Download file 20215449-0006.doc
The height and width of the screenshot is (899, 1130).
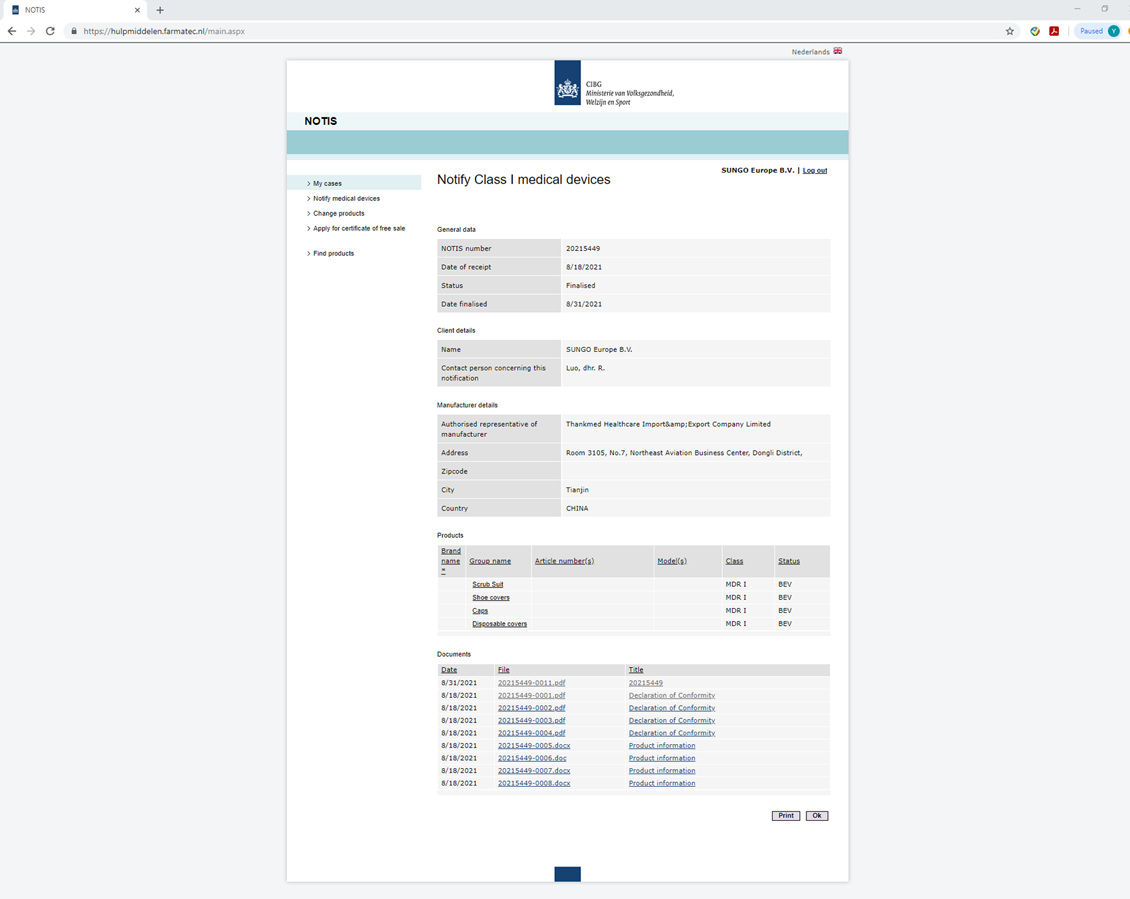point(532,758)
